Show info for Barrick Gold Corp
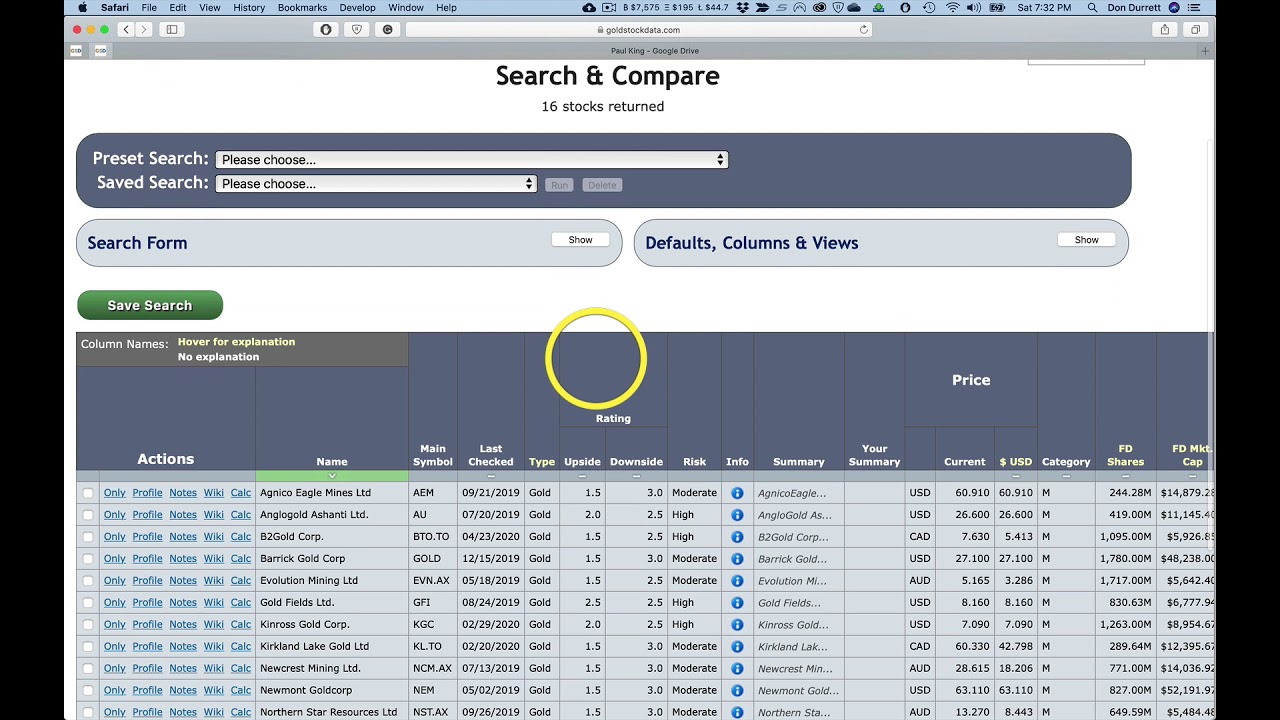Image resolution: width=1280 pixels, height=720 pixels. pyautogui.click(x=737, y=559)
